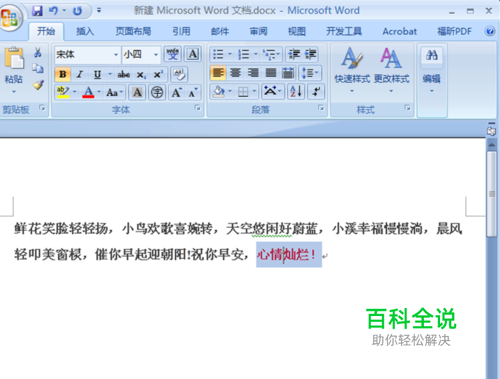
Task: Expand the 粘贴 options arrow
Action: coord(14,91)
